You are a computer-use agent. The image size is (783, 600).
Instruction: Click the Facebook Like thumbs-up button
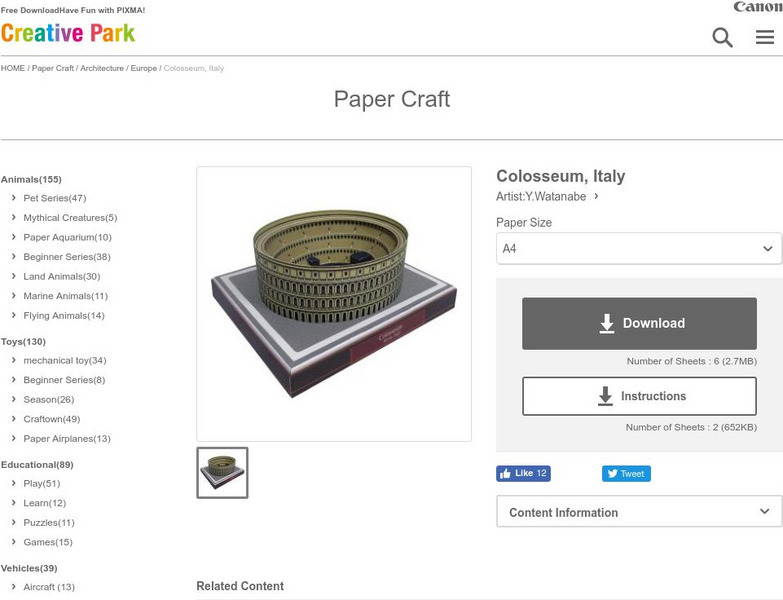(x=523, y=473)
